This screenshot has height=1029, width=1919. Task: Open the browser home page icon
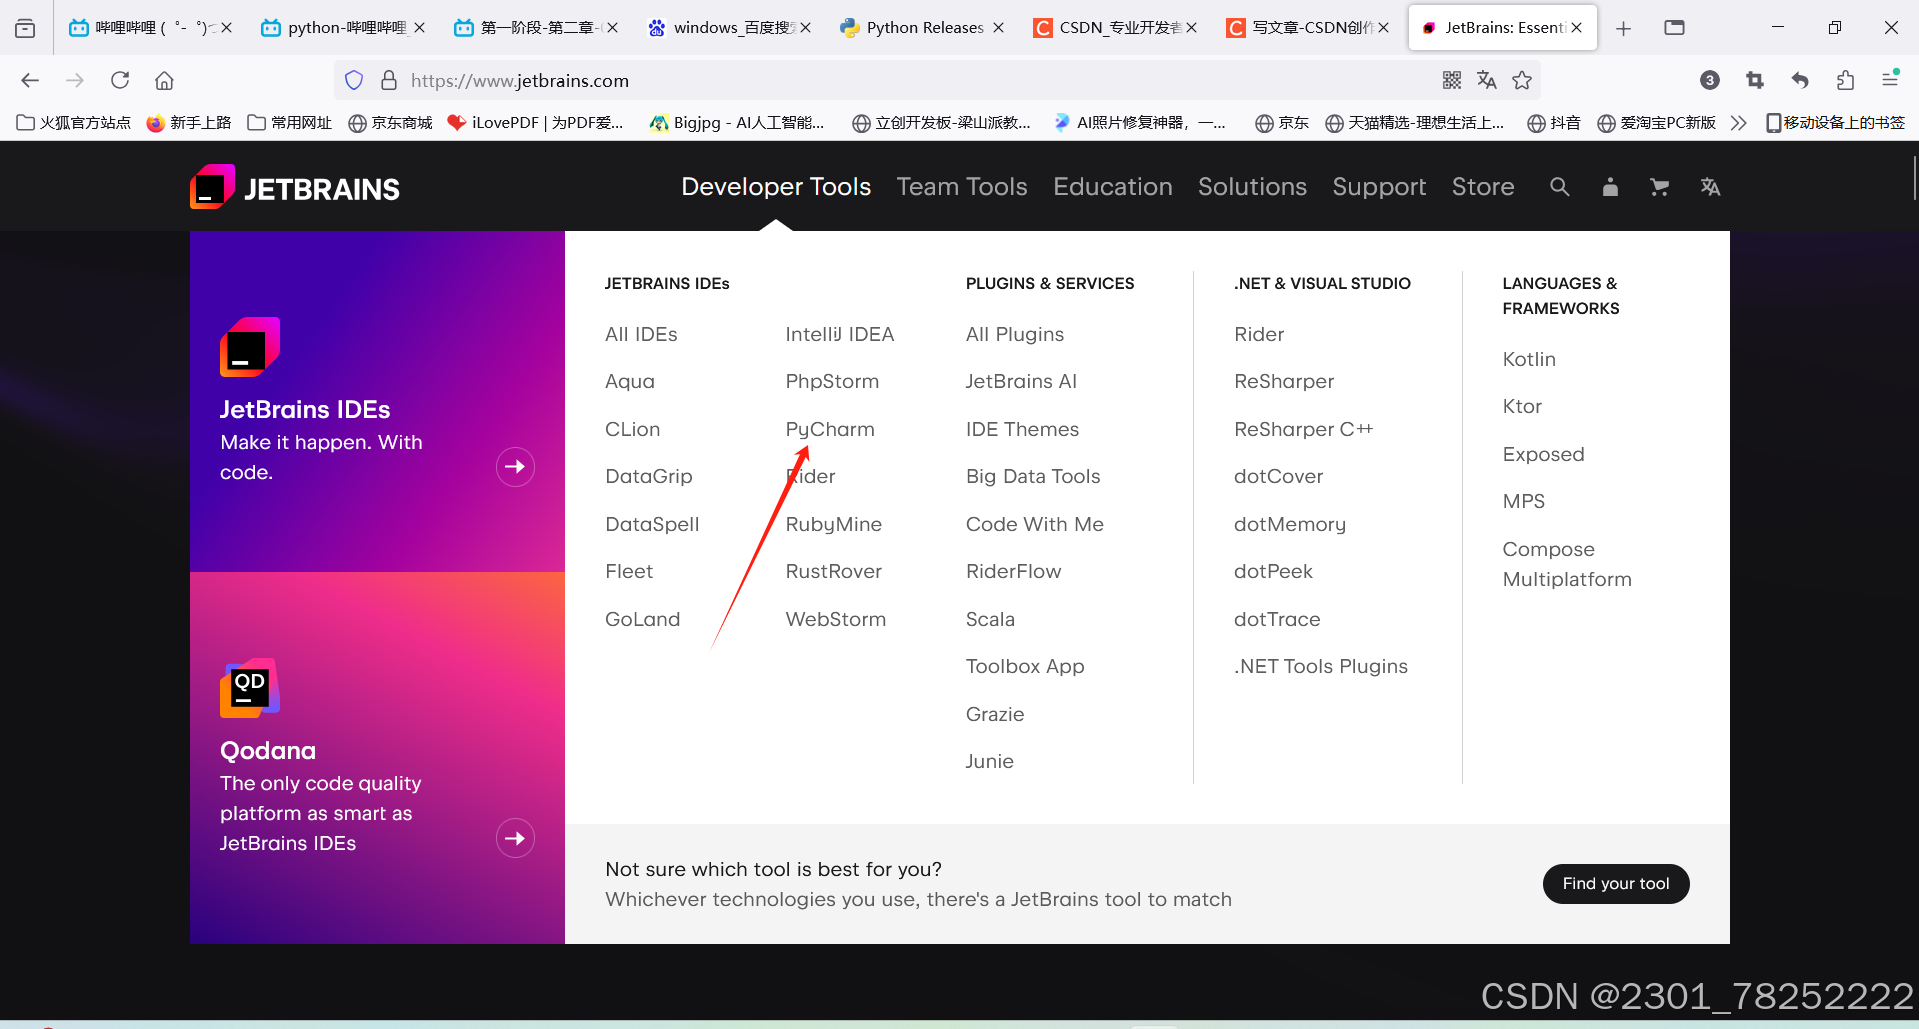coord(165,80)
